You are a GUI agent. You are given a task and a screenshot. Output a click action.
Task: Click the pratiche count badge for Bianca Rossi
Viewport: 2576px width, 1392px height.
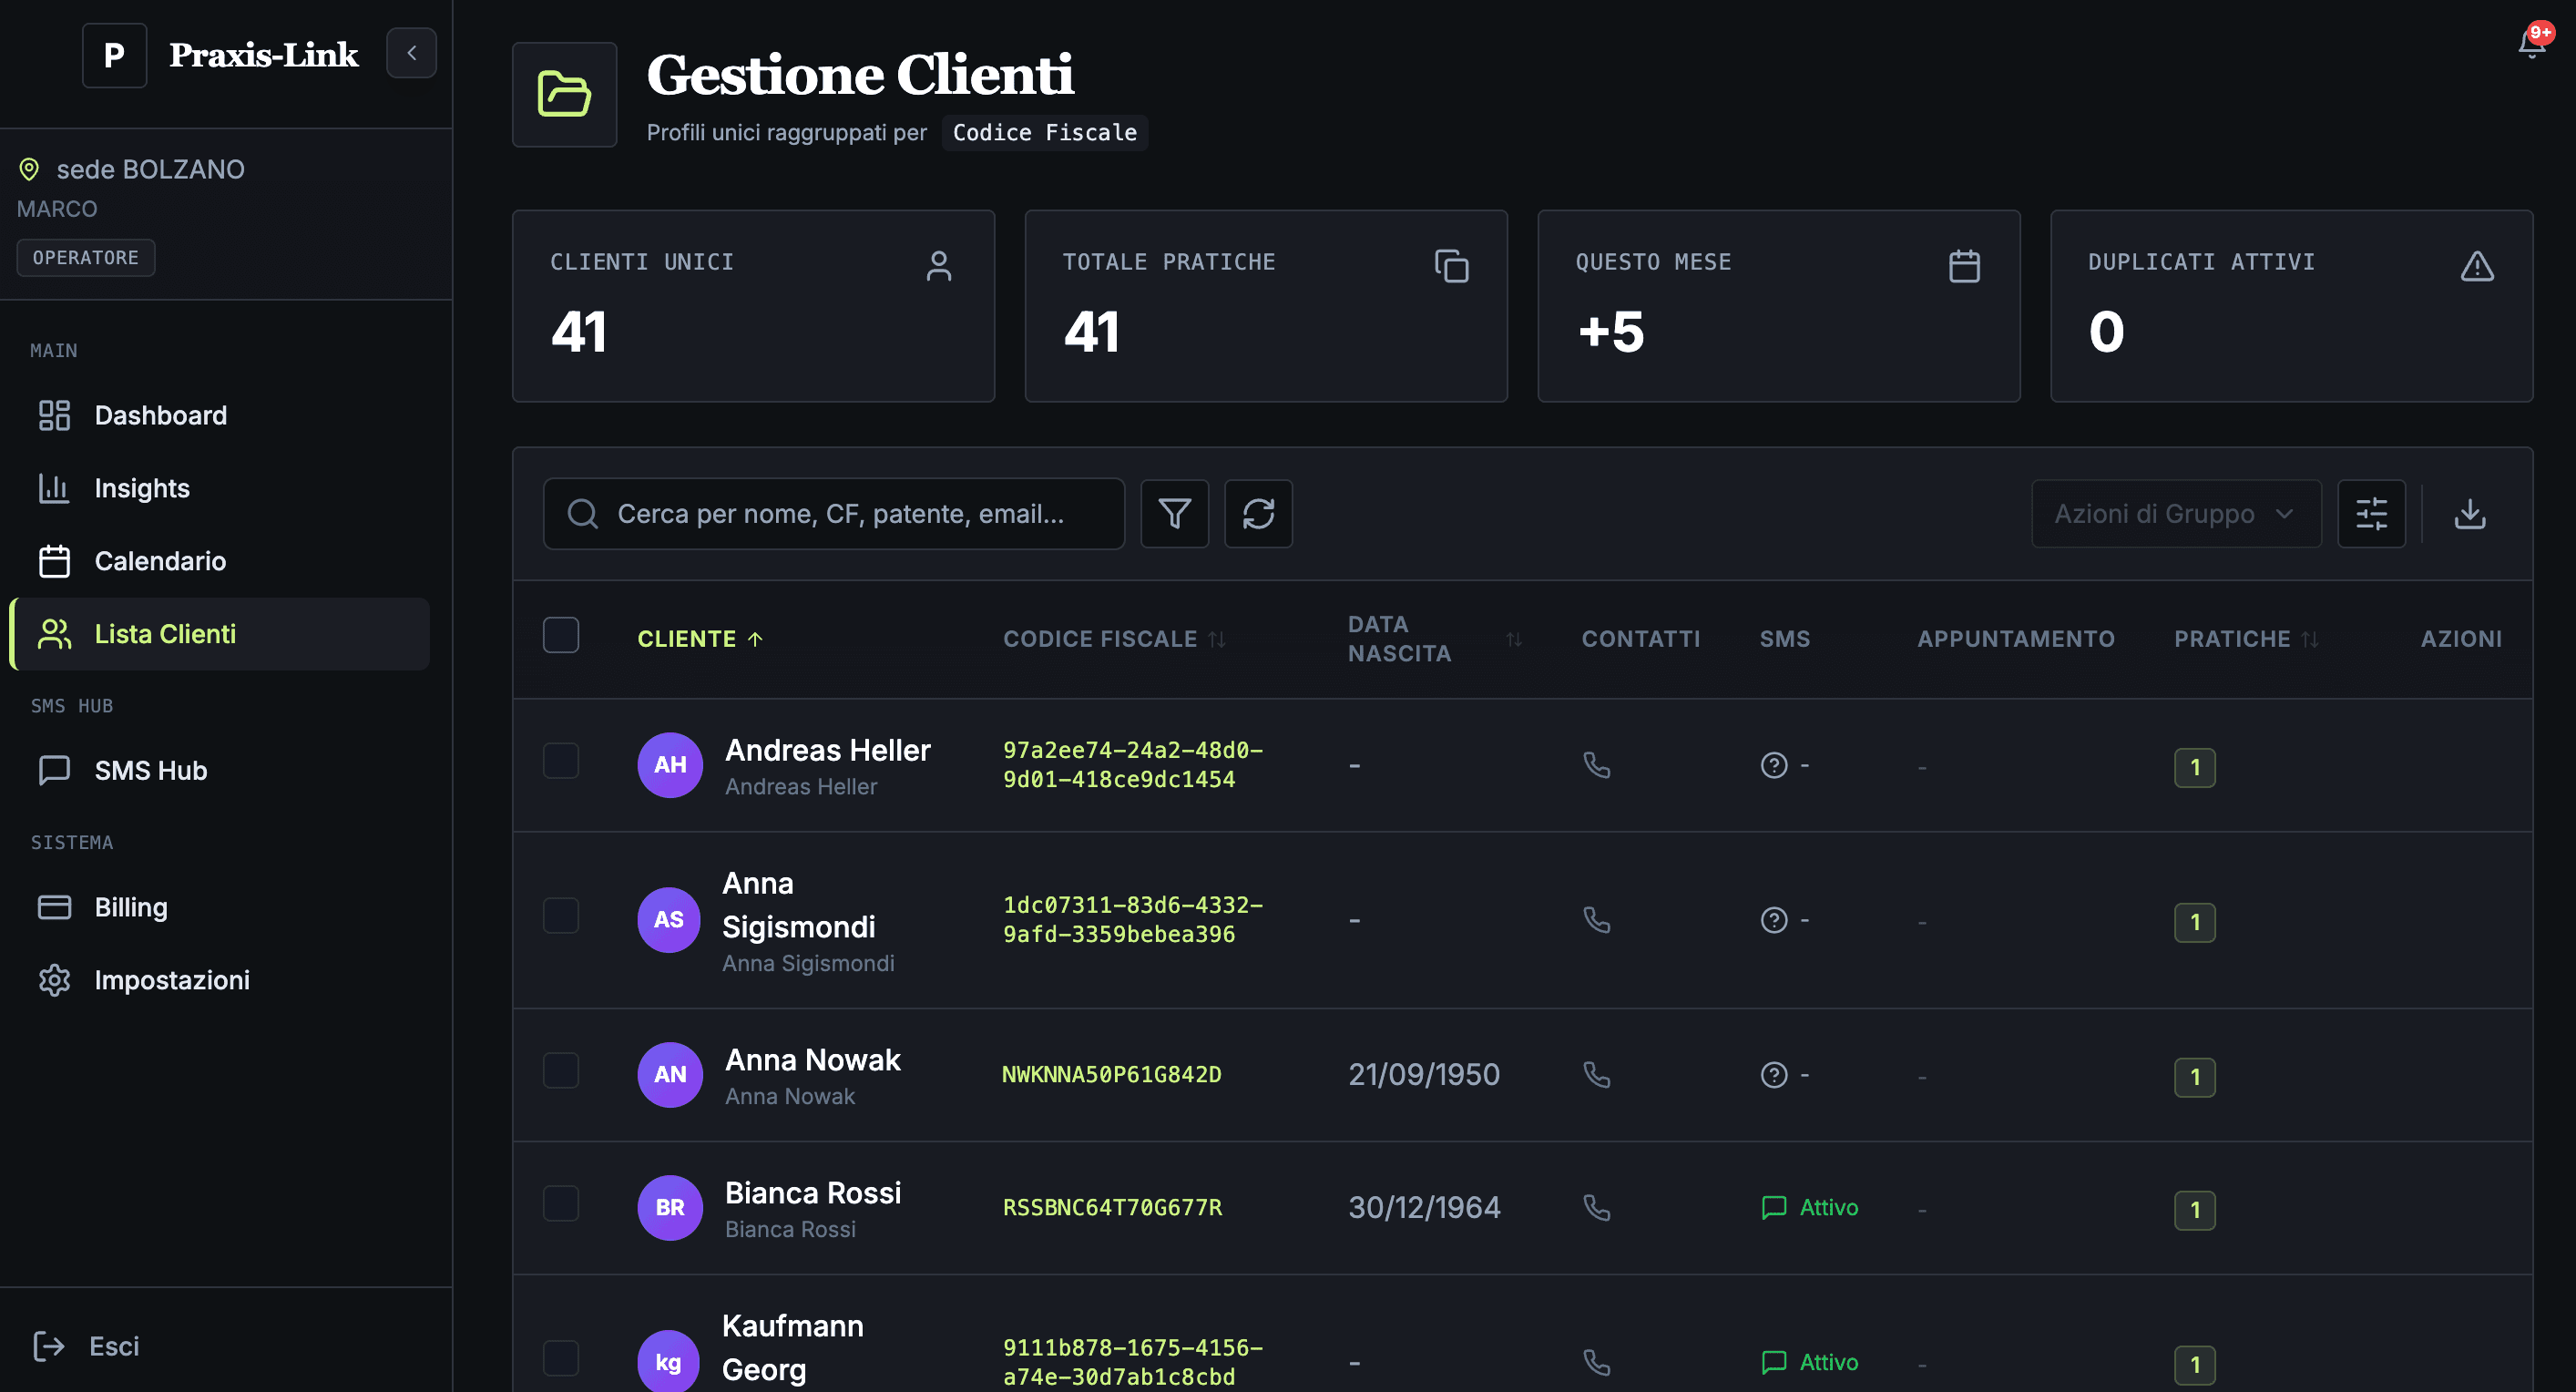(2195, 1210)
